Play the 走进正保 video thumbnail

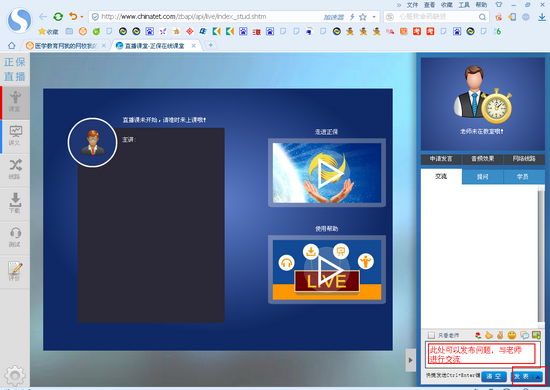pyautogui.click(x=327, y=173)
